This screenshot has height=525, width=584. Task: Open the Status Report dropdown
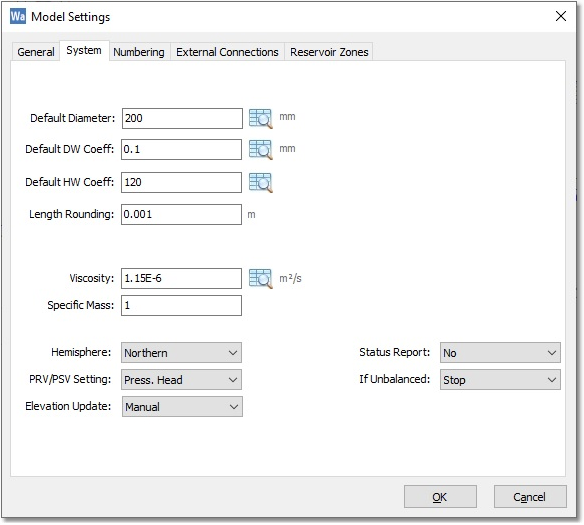pos(500,353)
